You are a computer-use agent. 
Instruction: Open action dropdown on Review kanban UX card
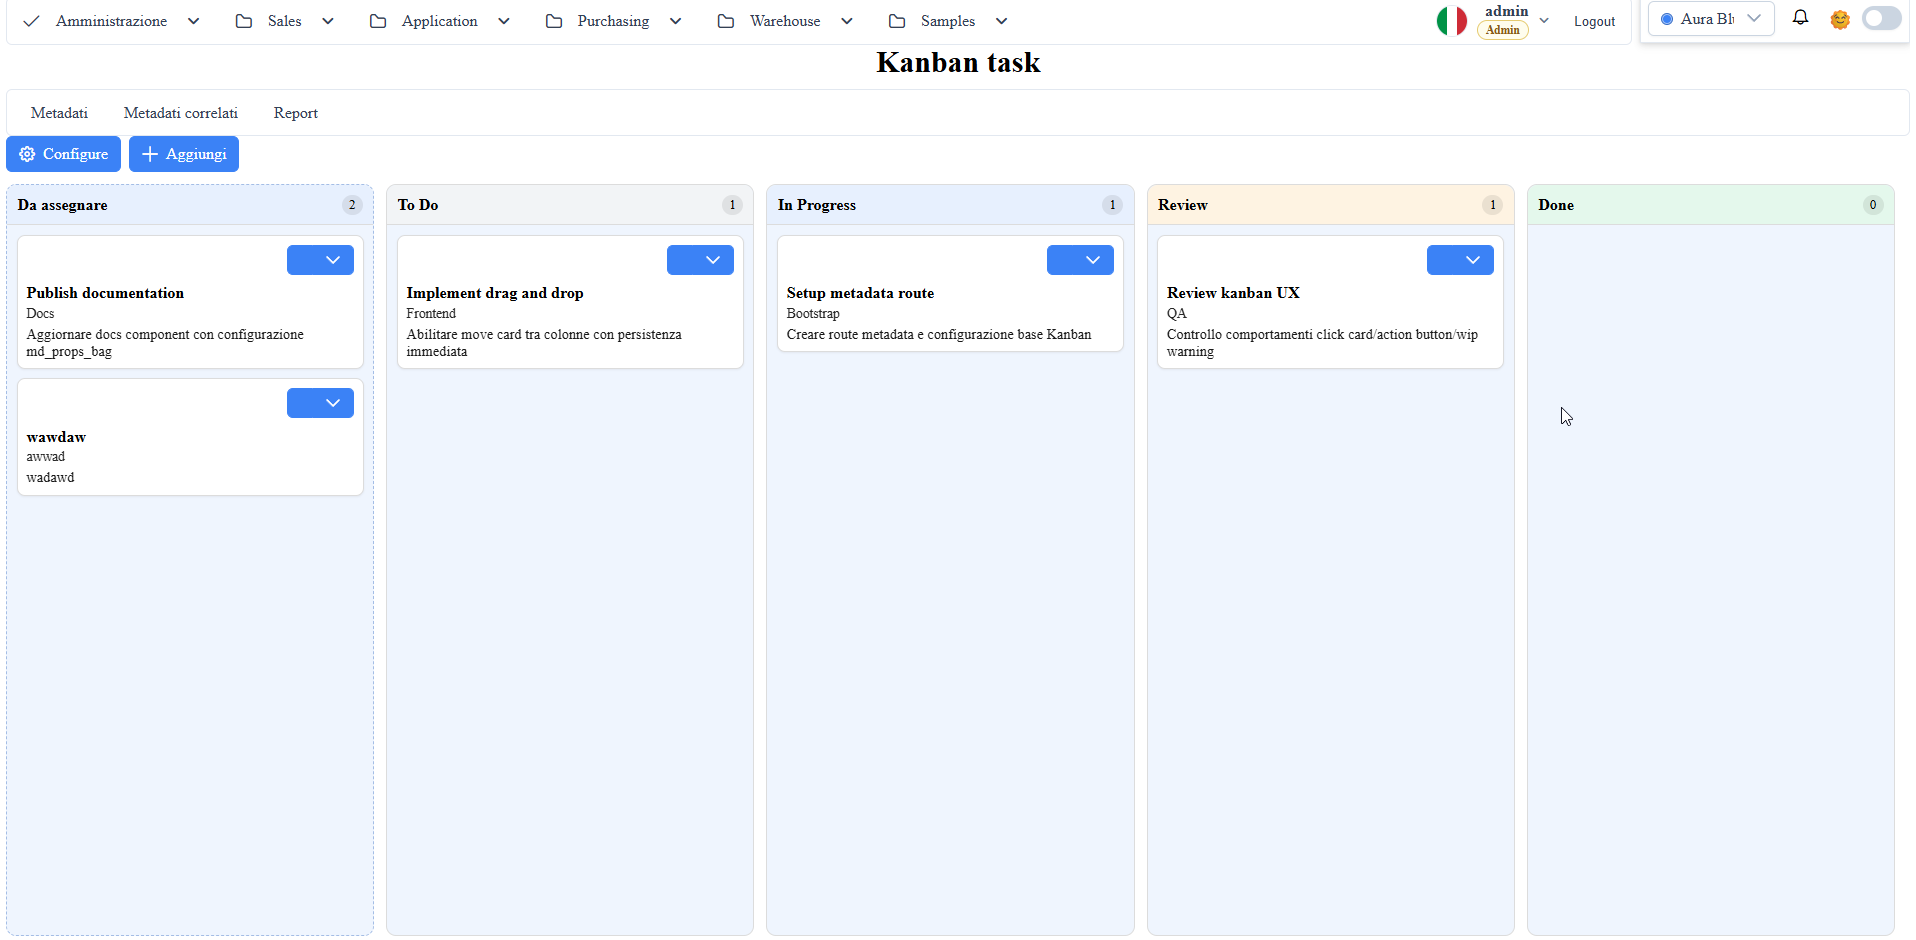click(1460, 260)
